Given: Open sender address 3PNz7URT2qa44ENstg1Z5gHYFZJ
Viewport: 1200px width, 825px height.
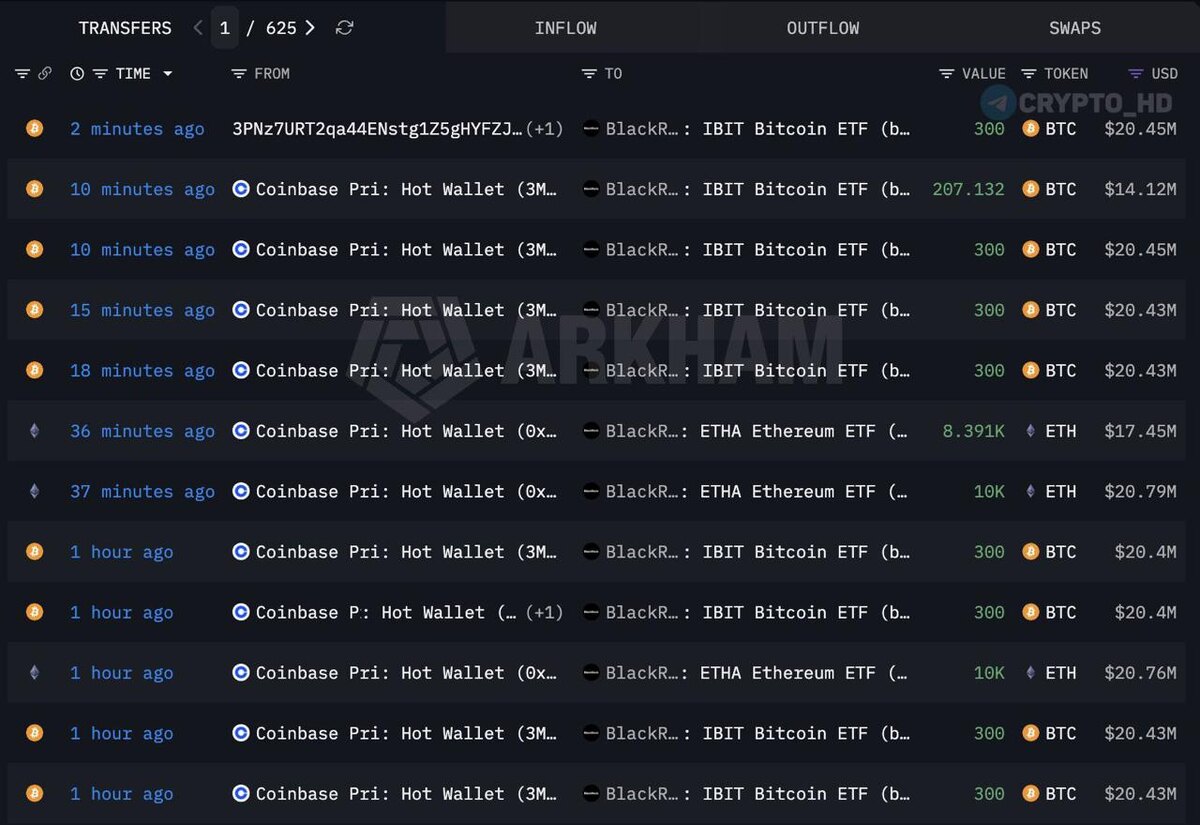Looking at the screenshot, I should pos(377,129).
